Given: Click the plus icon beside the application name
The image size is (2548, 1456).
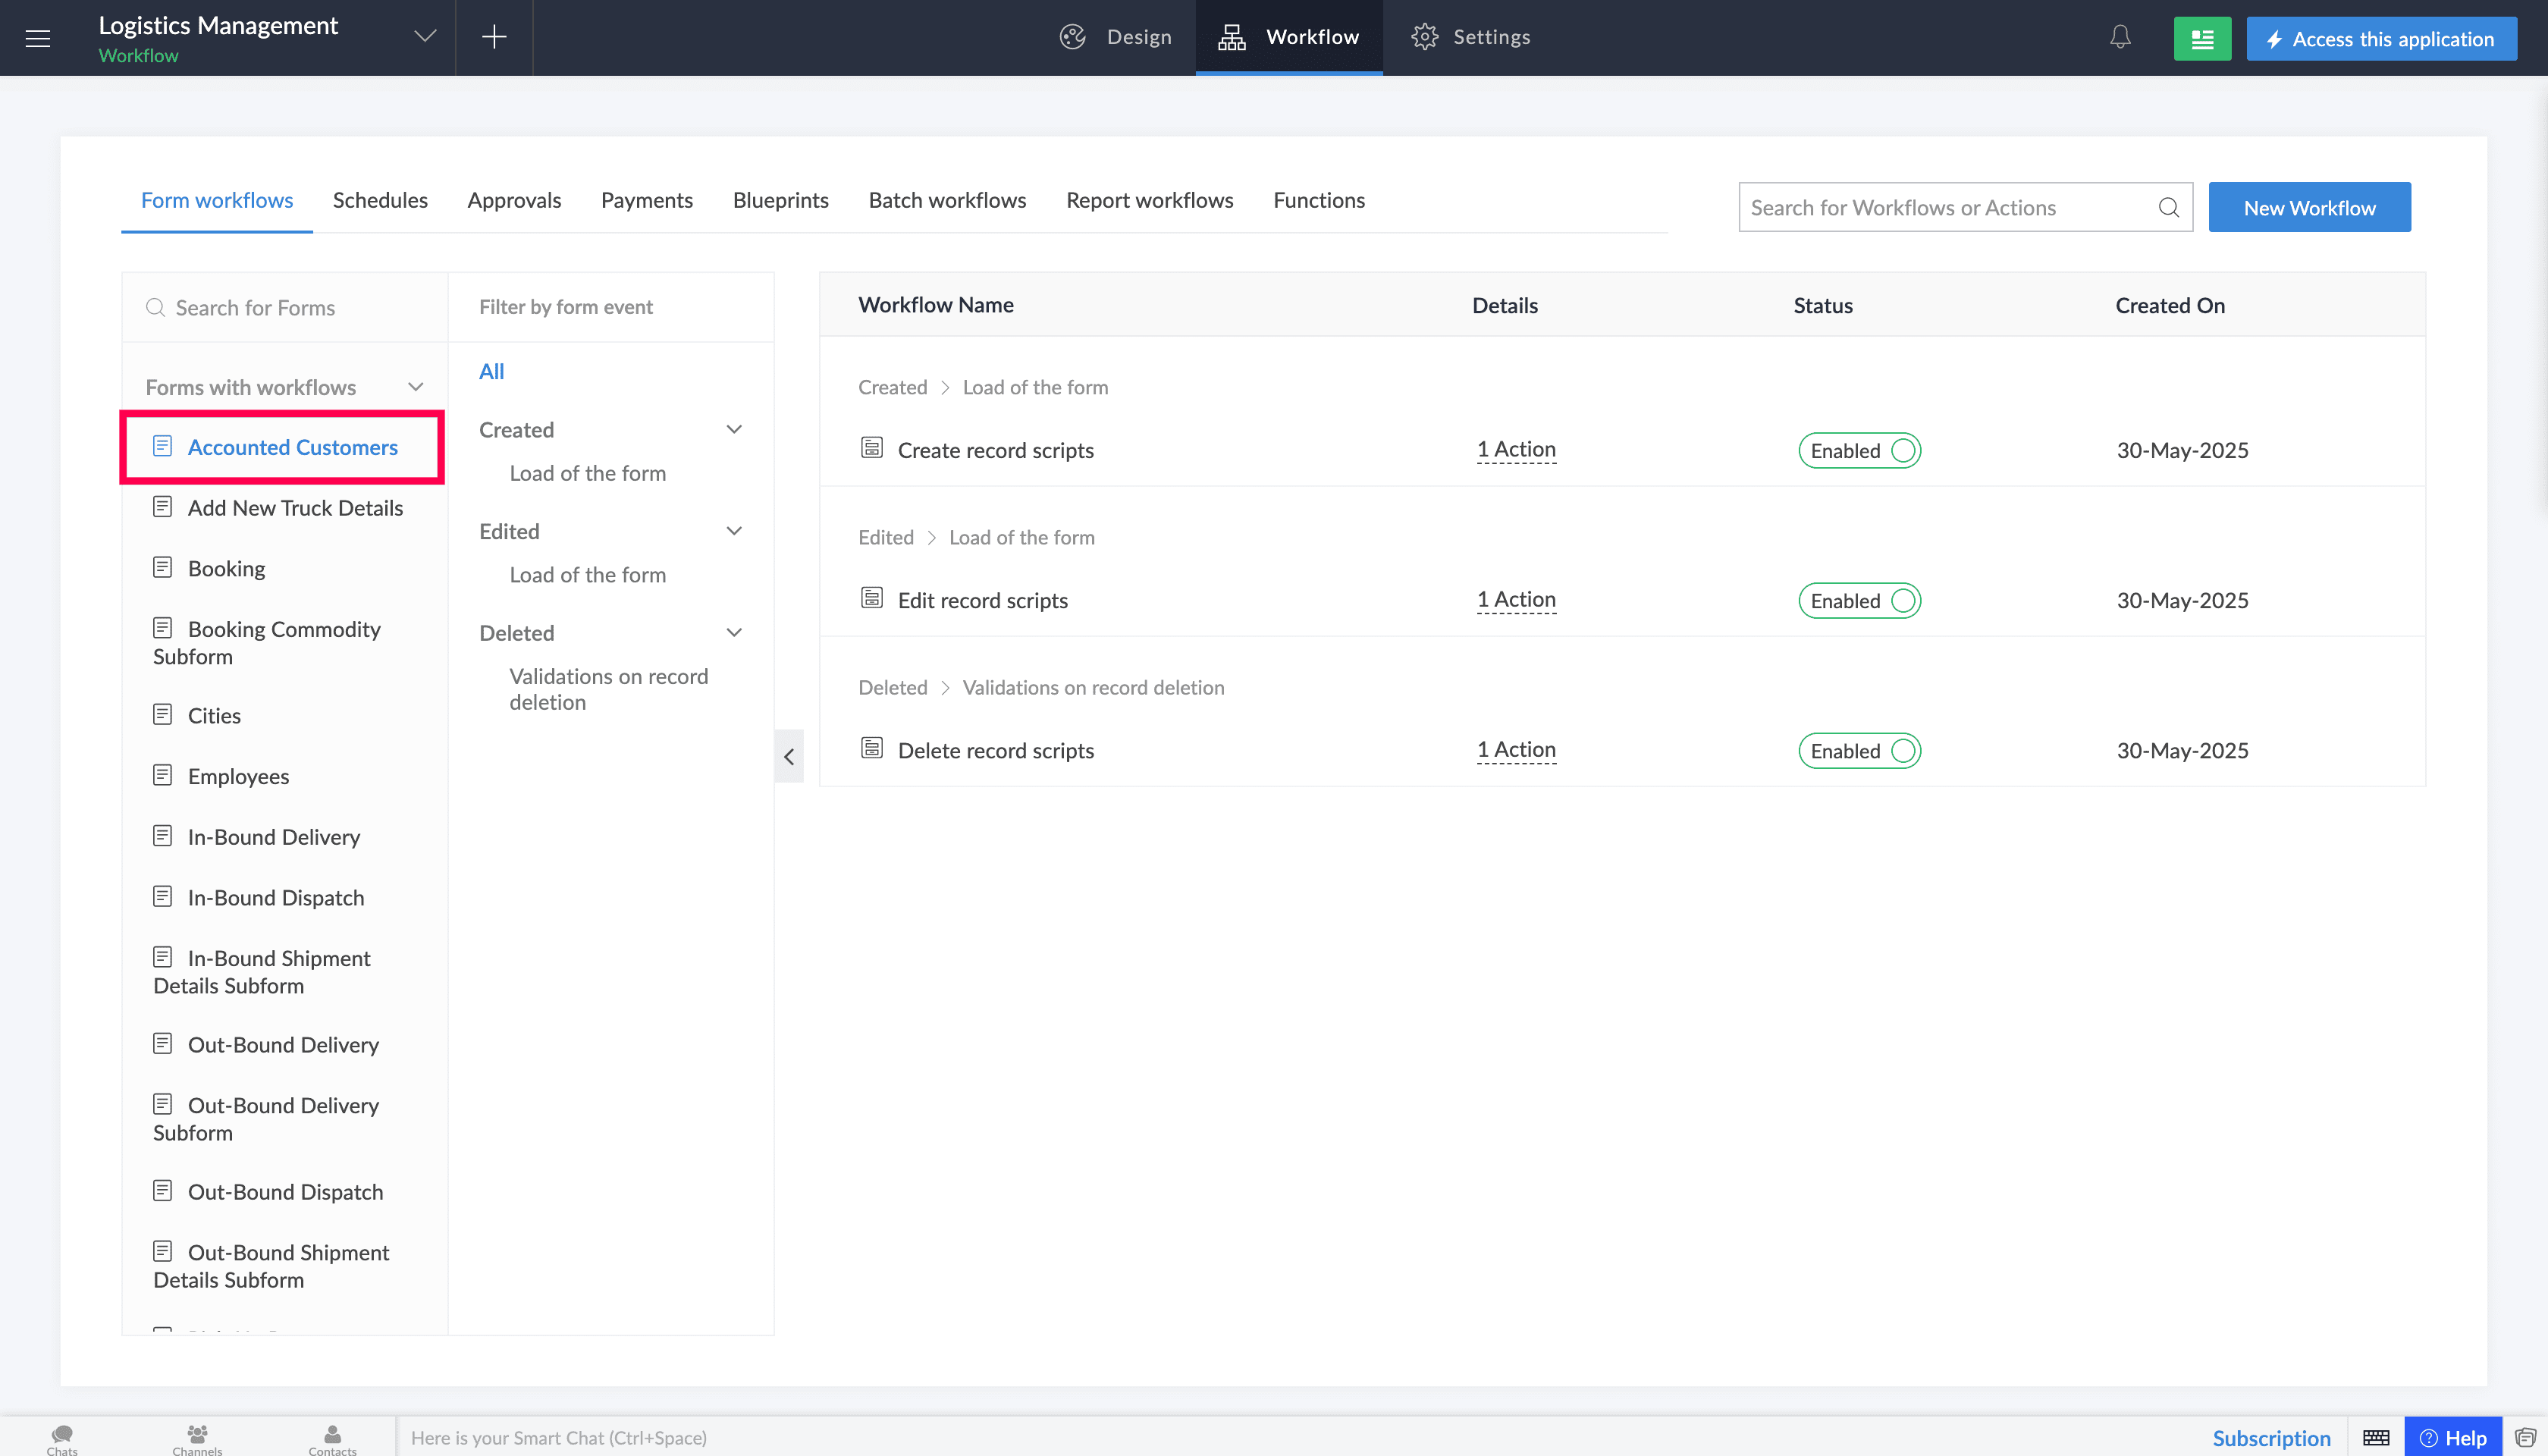Looking at the screenshot, I should pos(494,38).
